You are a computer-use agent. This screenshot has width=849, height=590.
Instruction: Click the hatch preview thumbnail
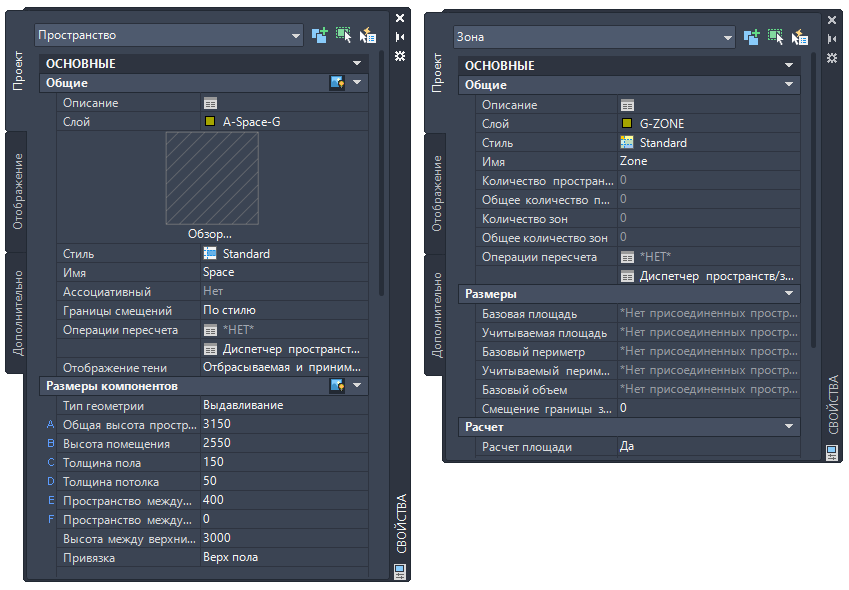(212, 178)
